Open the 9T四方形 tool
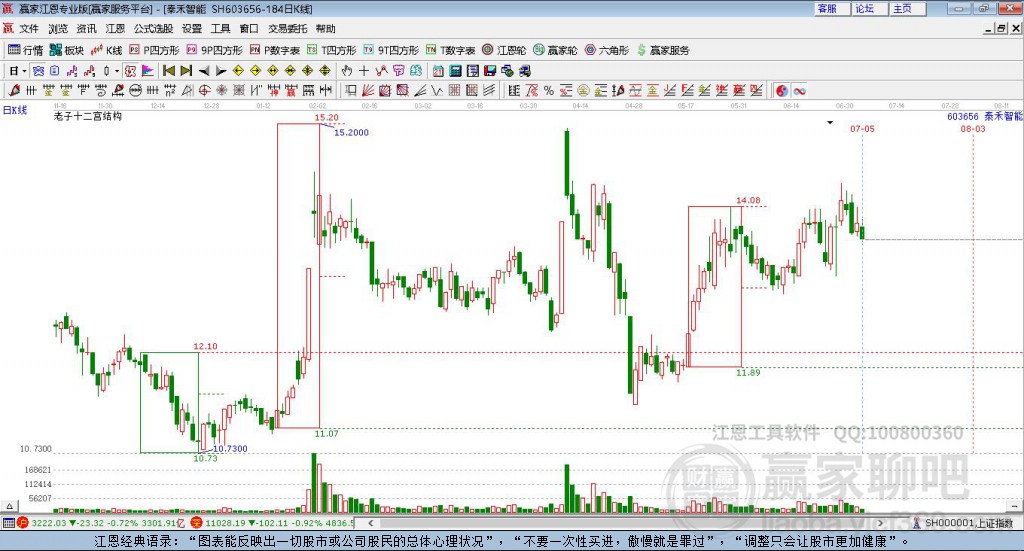Viewport: 1024px width, 551px height. tap(391, 50)
